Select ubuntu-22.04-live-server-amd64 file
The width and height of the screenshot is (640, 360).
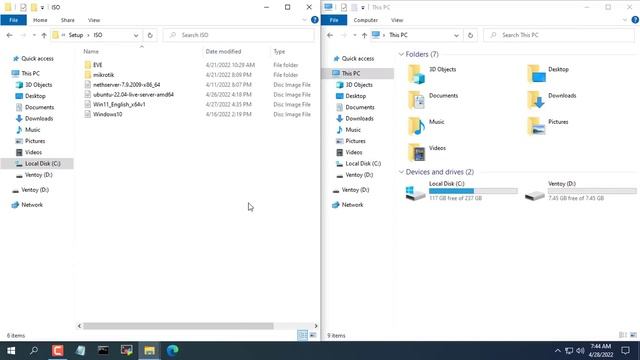[x=133, y=94]
